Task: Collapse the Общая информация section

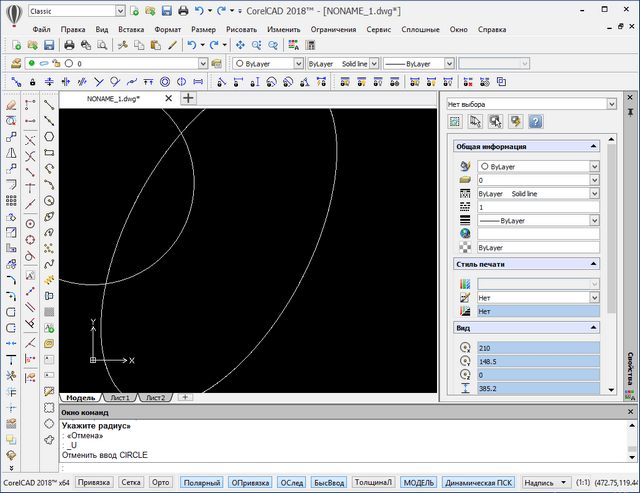Action: [x=593, y=147]
